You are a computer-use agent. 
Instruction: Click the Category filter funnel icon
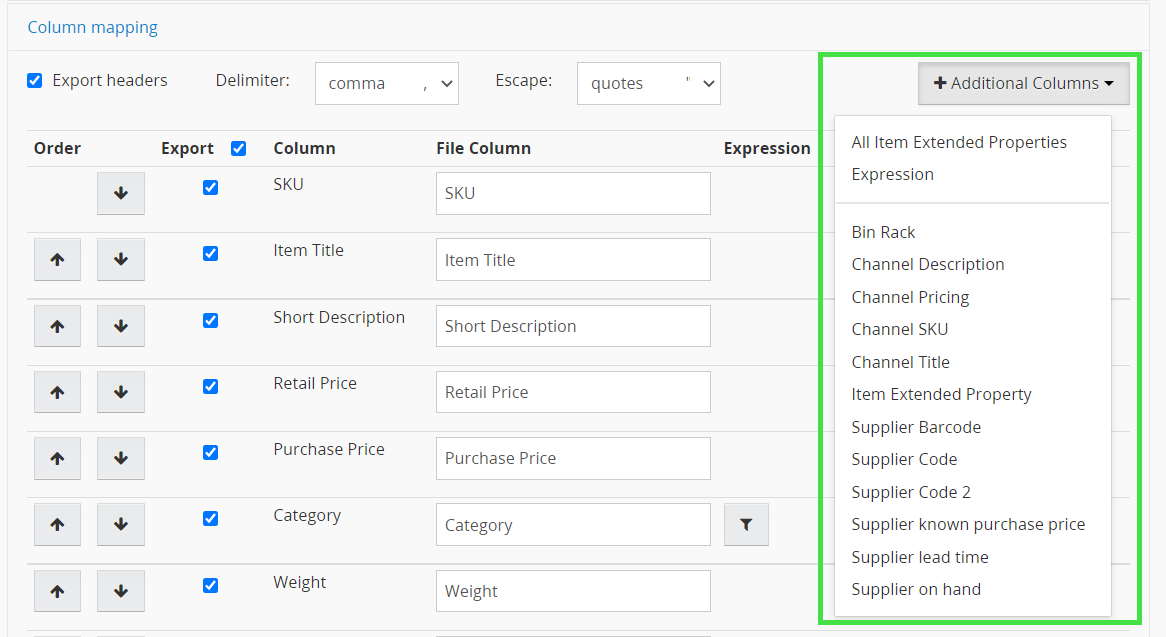[x=746, y=525]
